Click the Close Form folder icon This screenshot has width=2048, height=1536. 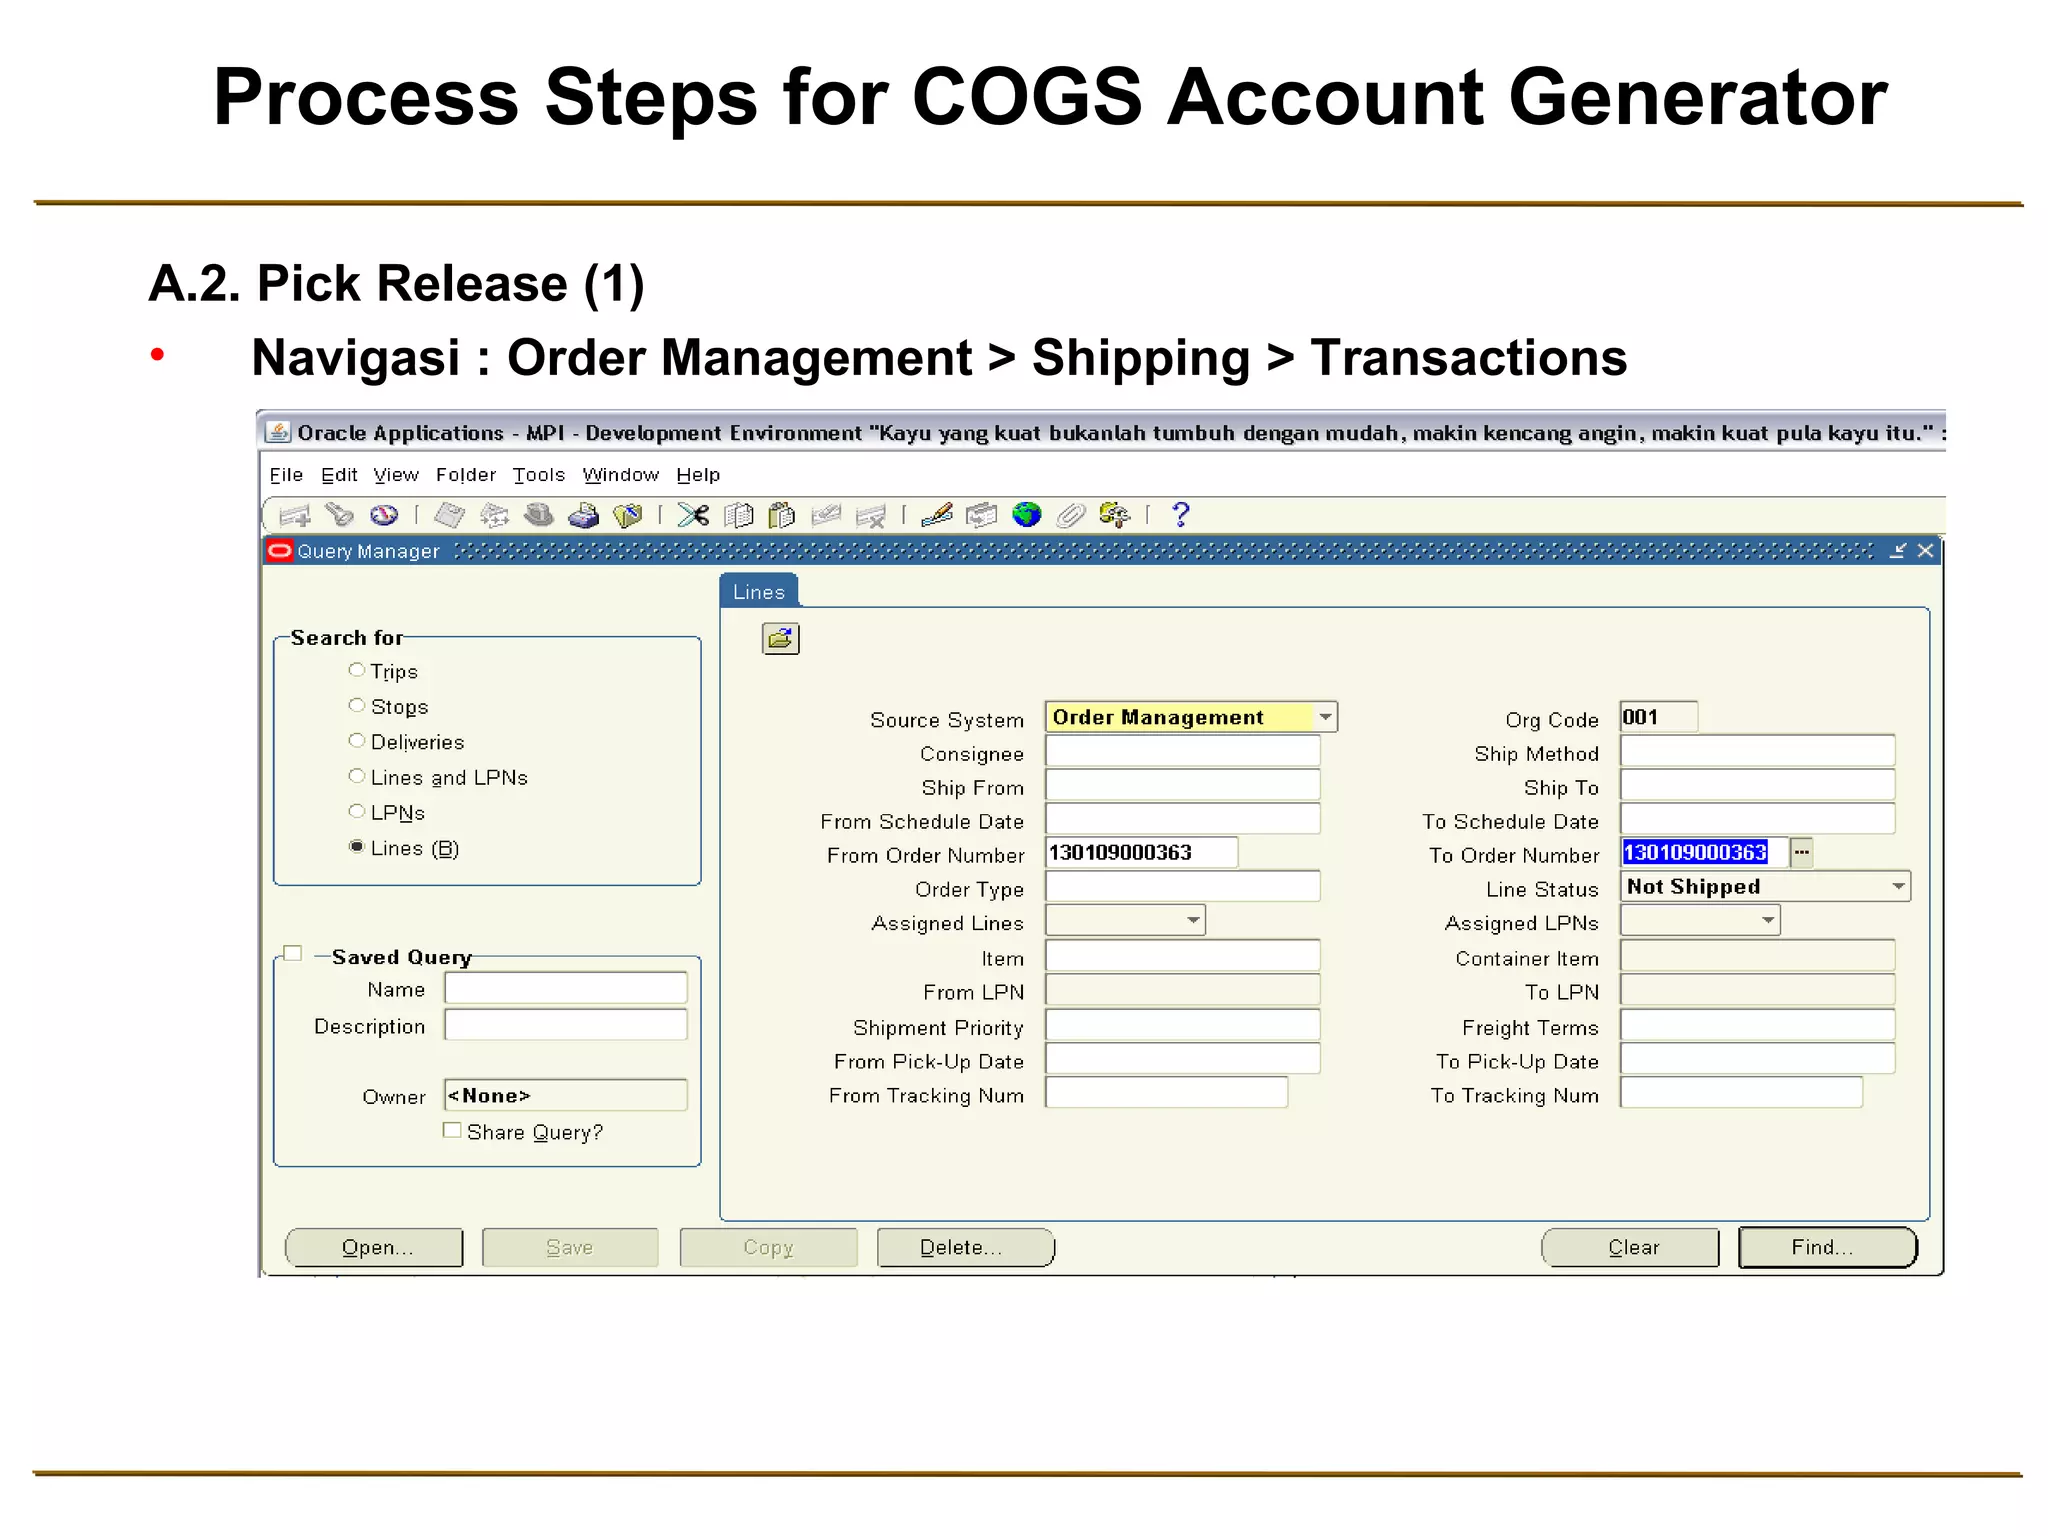pos(628,515)
